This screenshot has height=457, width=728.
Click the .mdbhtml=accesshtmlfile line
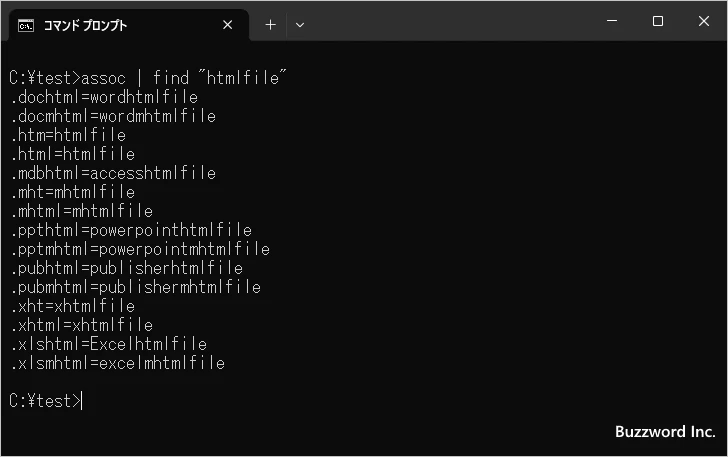click(113, 173)
